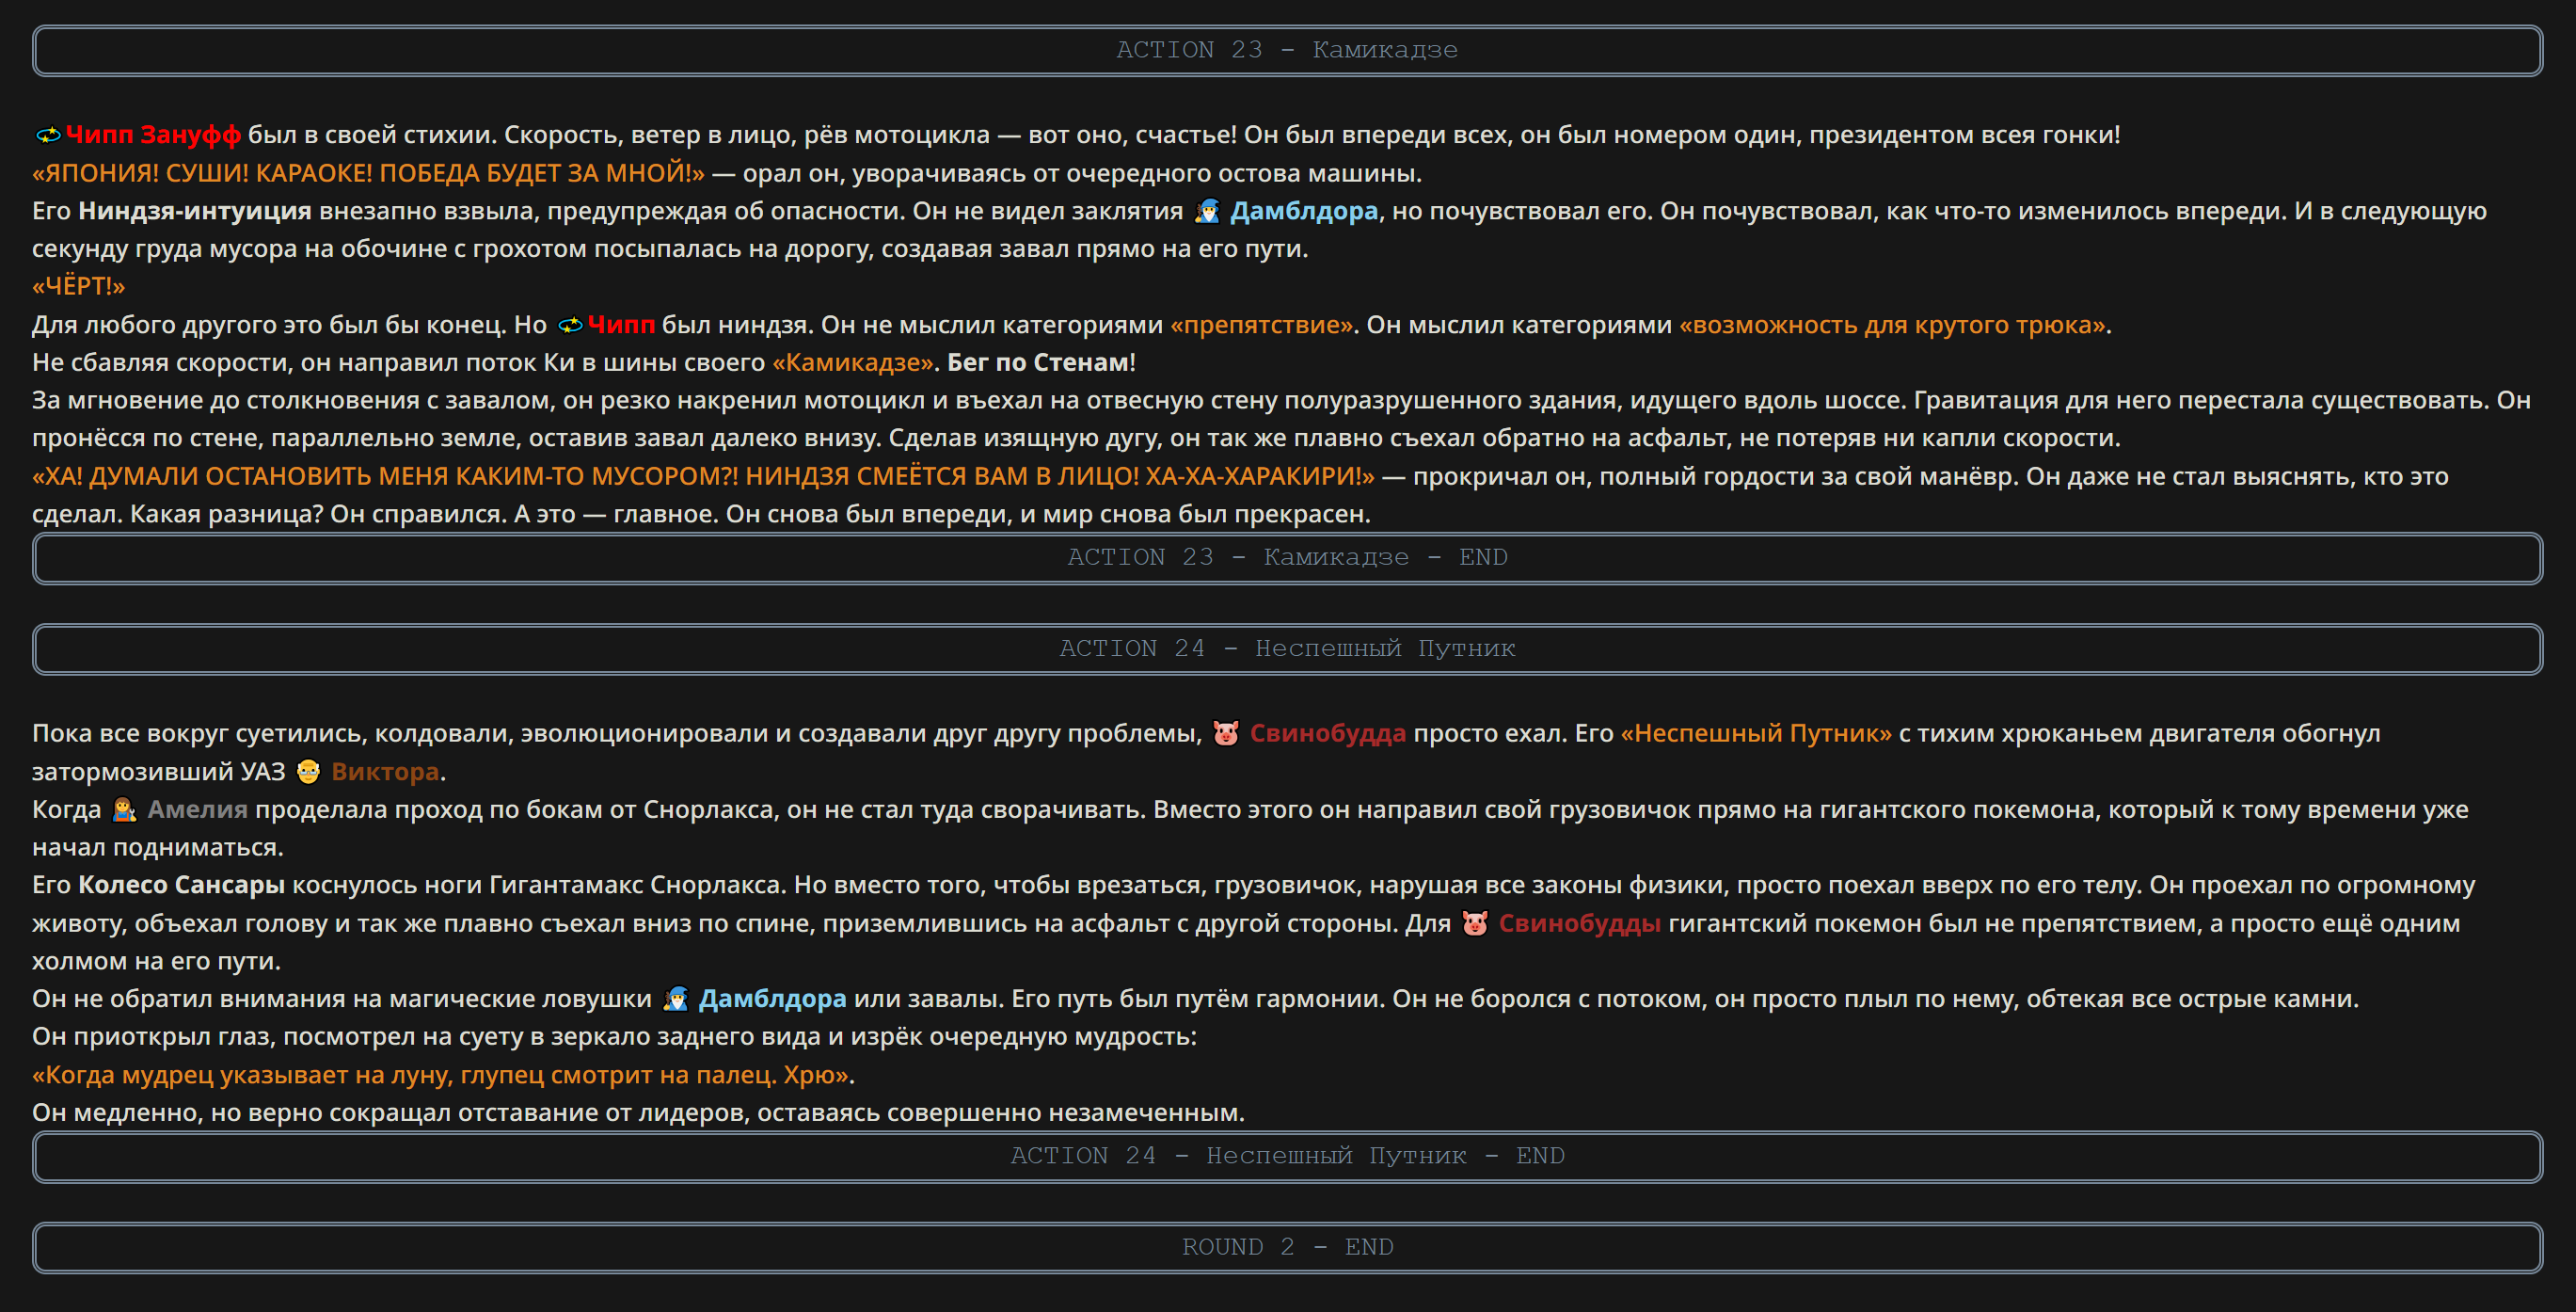Select the ACTION 24 – Неспешный Путник header
This screenshot has width=2576, height=1312.
pyautogui.click(x=1288, y=649)
